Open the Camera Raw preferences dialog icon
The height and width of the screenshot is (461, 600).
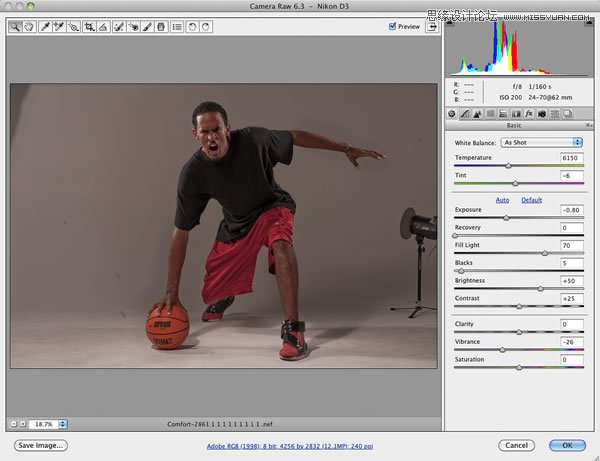point(177,27)
